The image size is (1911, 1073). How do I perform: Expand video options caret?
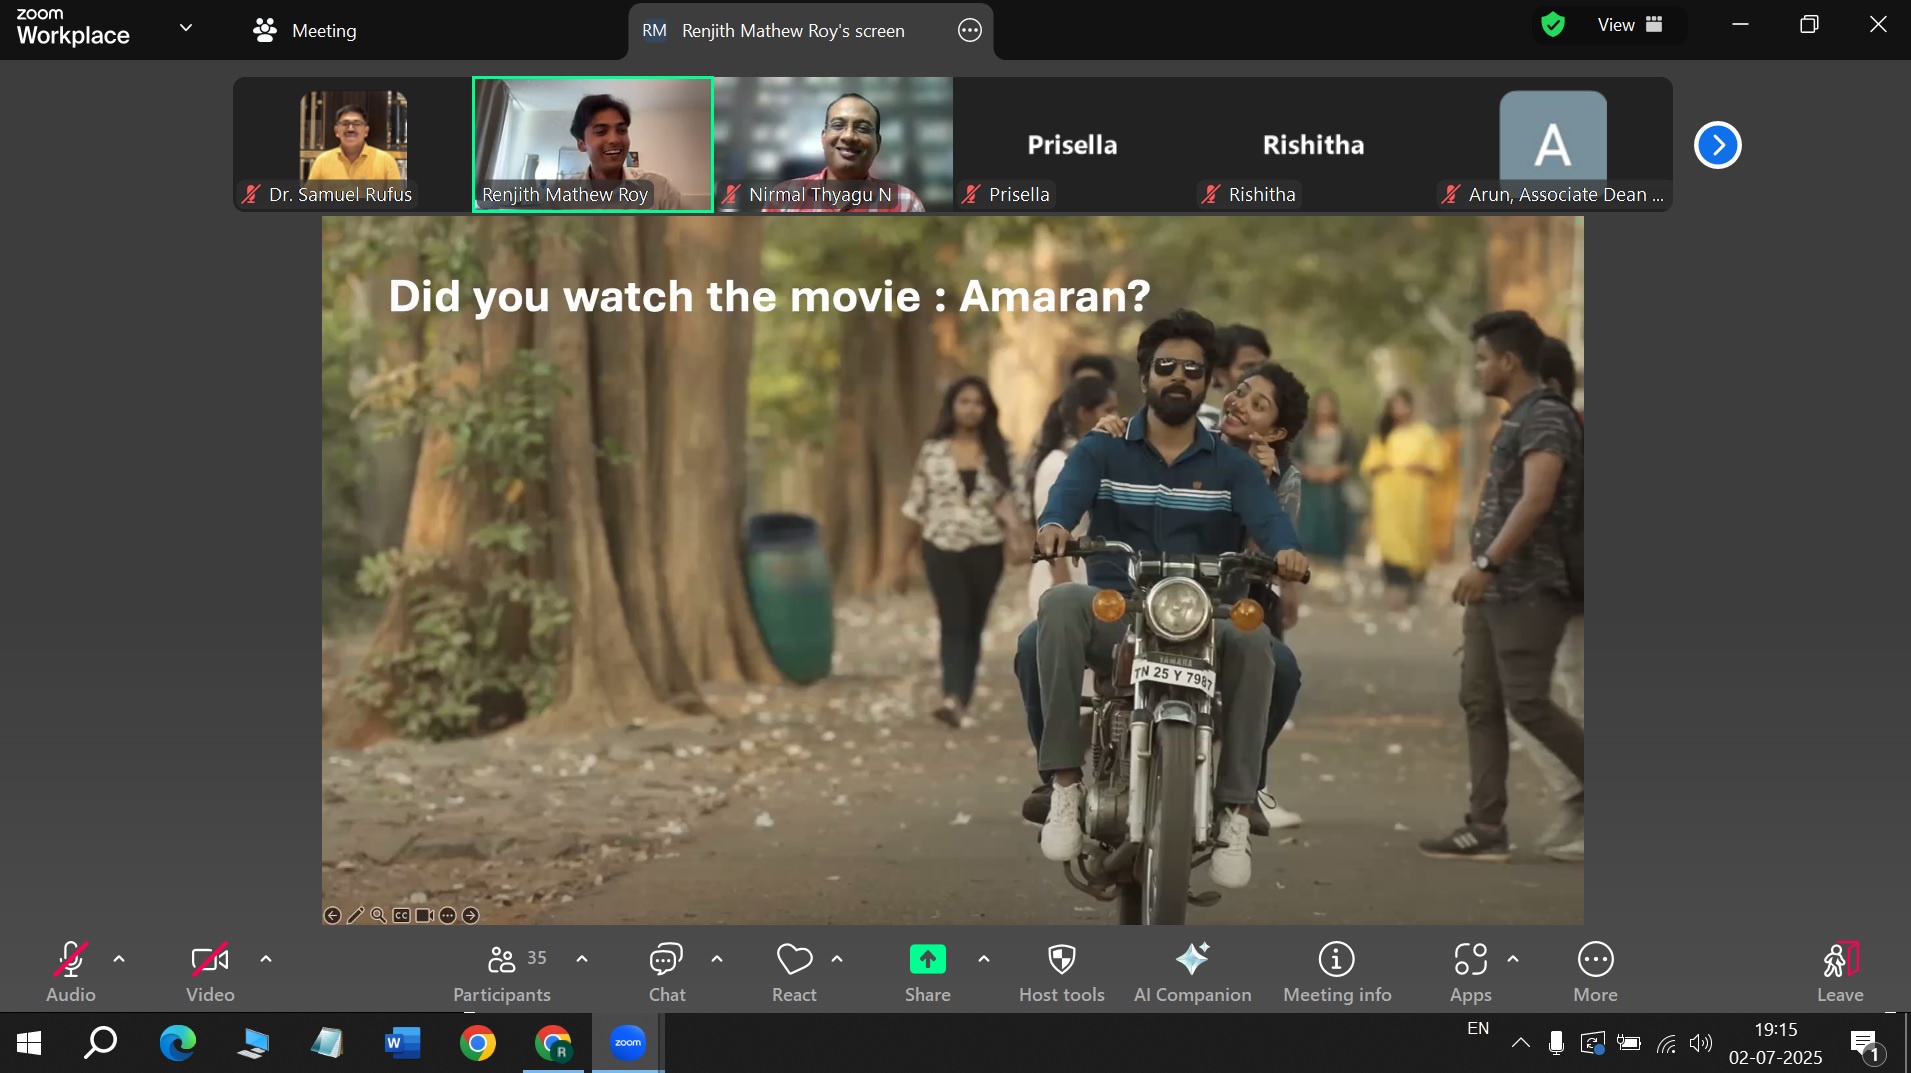click(x=266, y=959)
